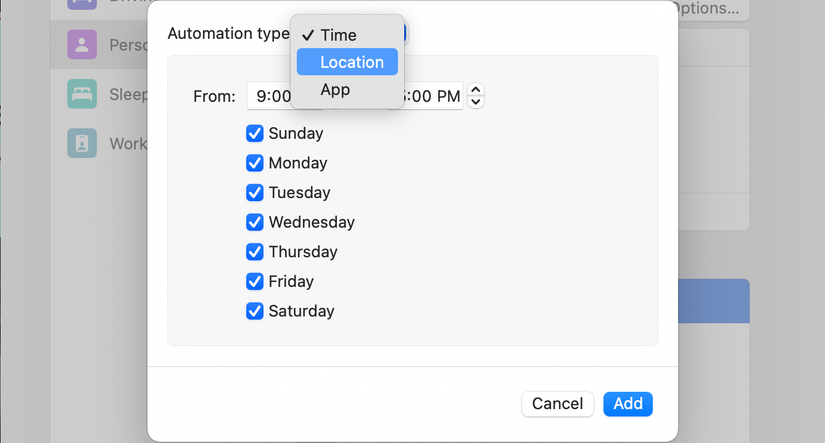825x443 pixels.
Task: Toggle the Wednesday checkbox
Action: 255,222
